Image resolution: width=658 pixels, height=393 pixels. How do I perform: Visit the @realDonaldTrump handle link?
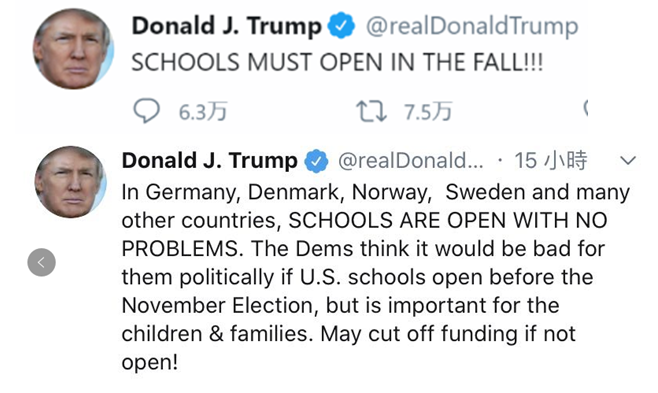tap(472, 26)
